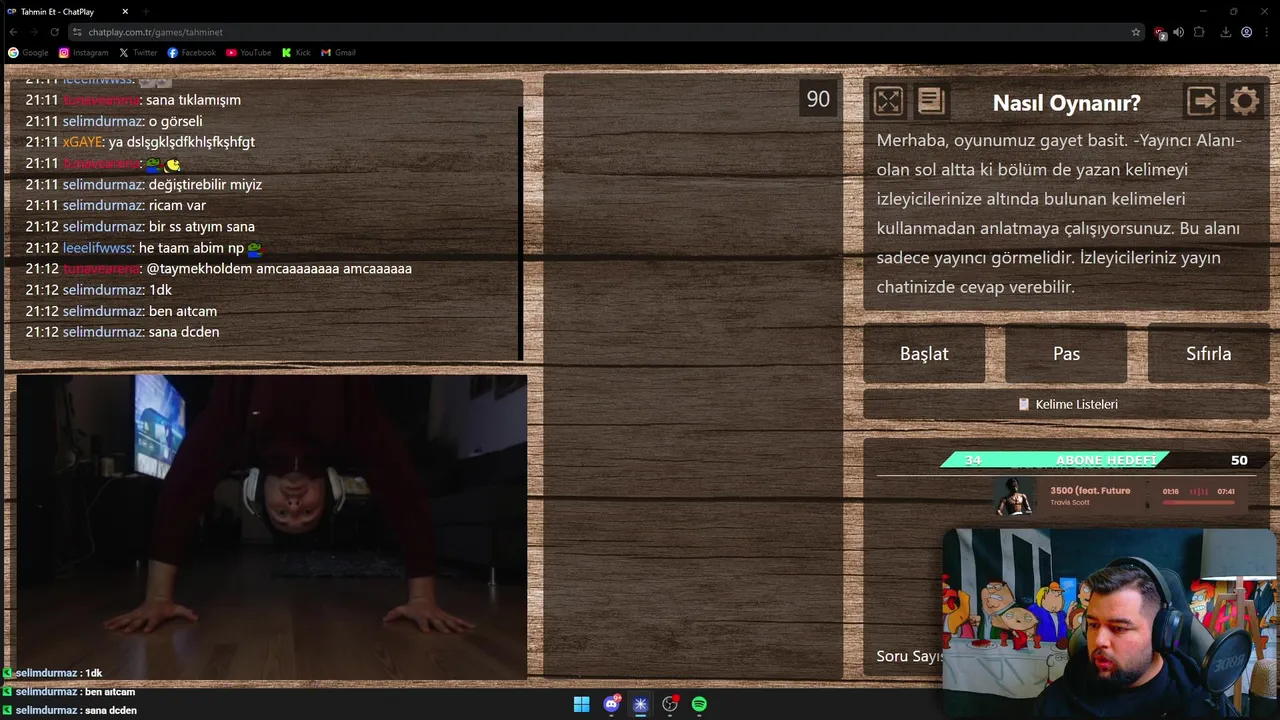
Task: Click the push-up video preview
Action: 272,527
